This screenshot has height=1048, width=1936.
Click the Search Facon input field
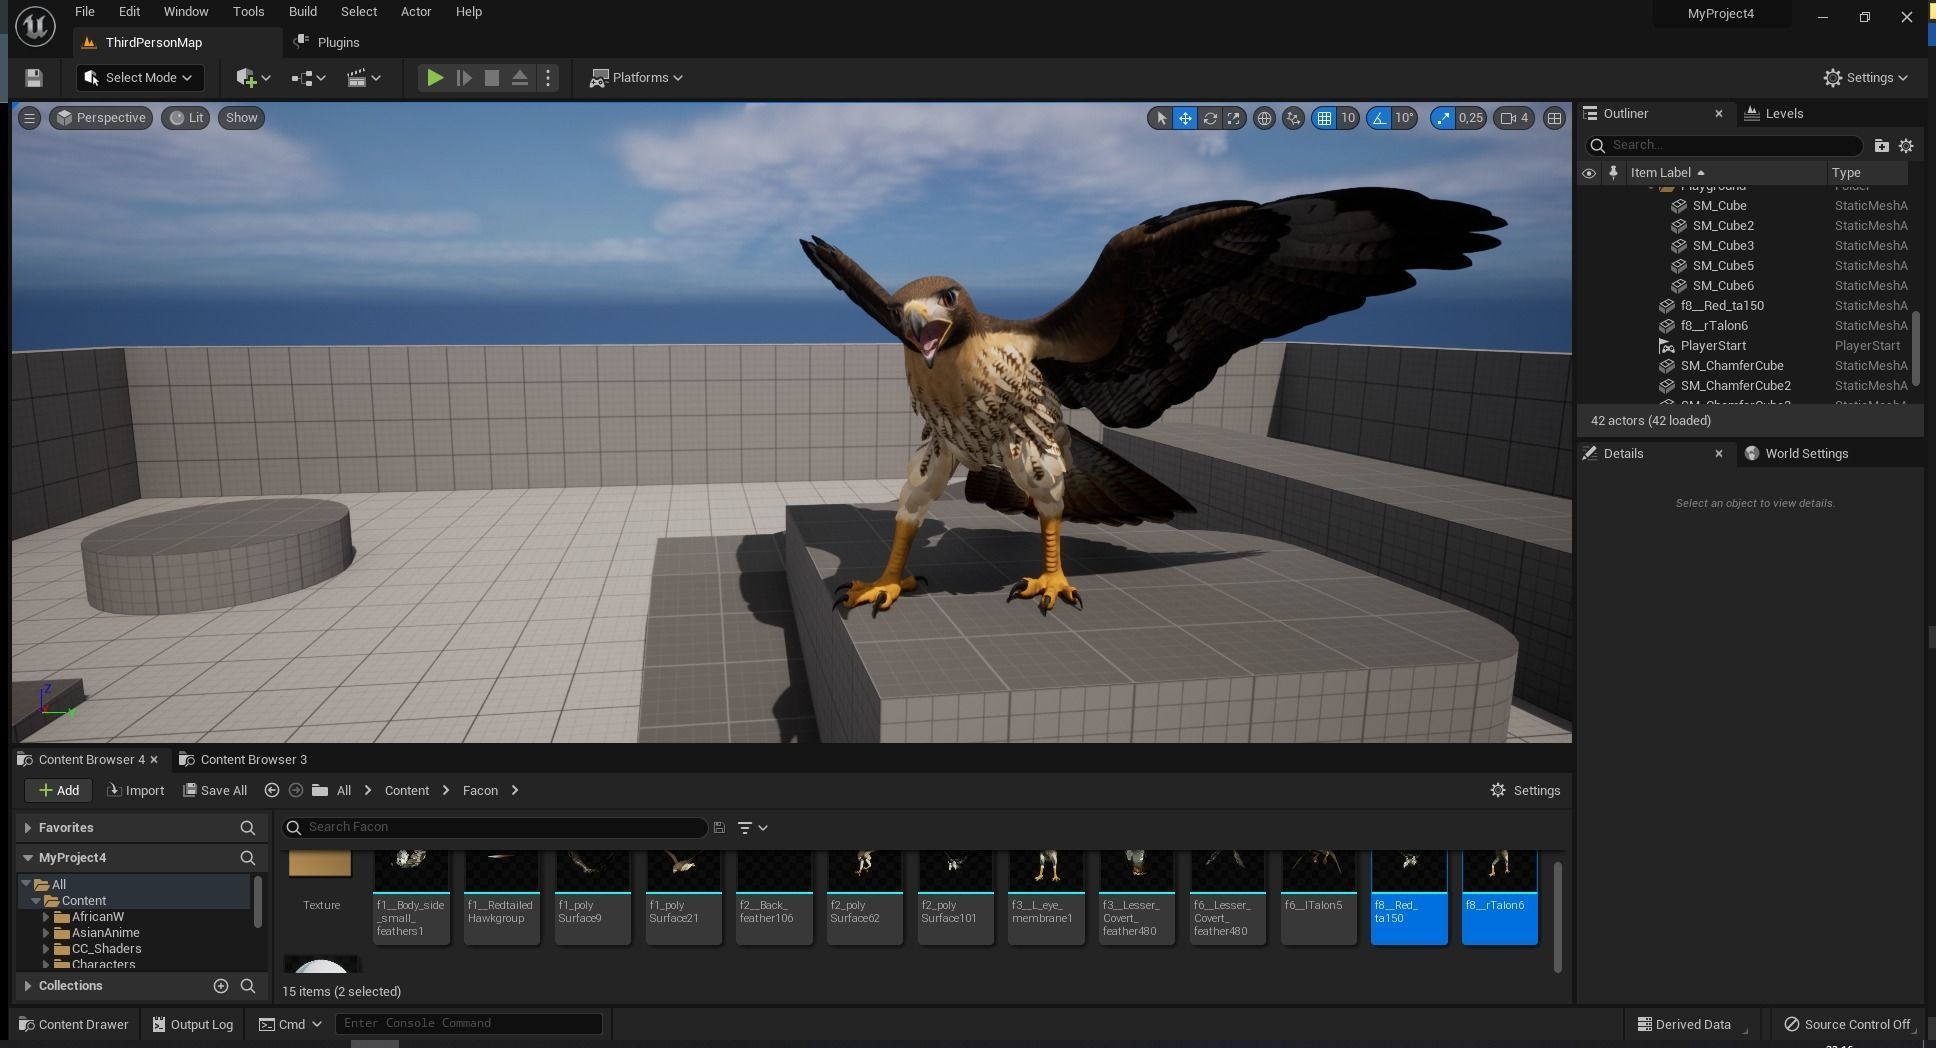click(494, 828)
